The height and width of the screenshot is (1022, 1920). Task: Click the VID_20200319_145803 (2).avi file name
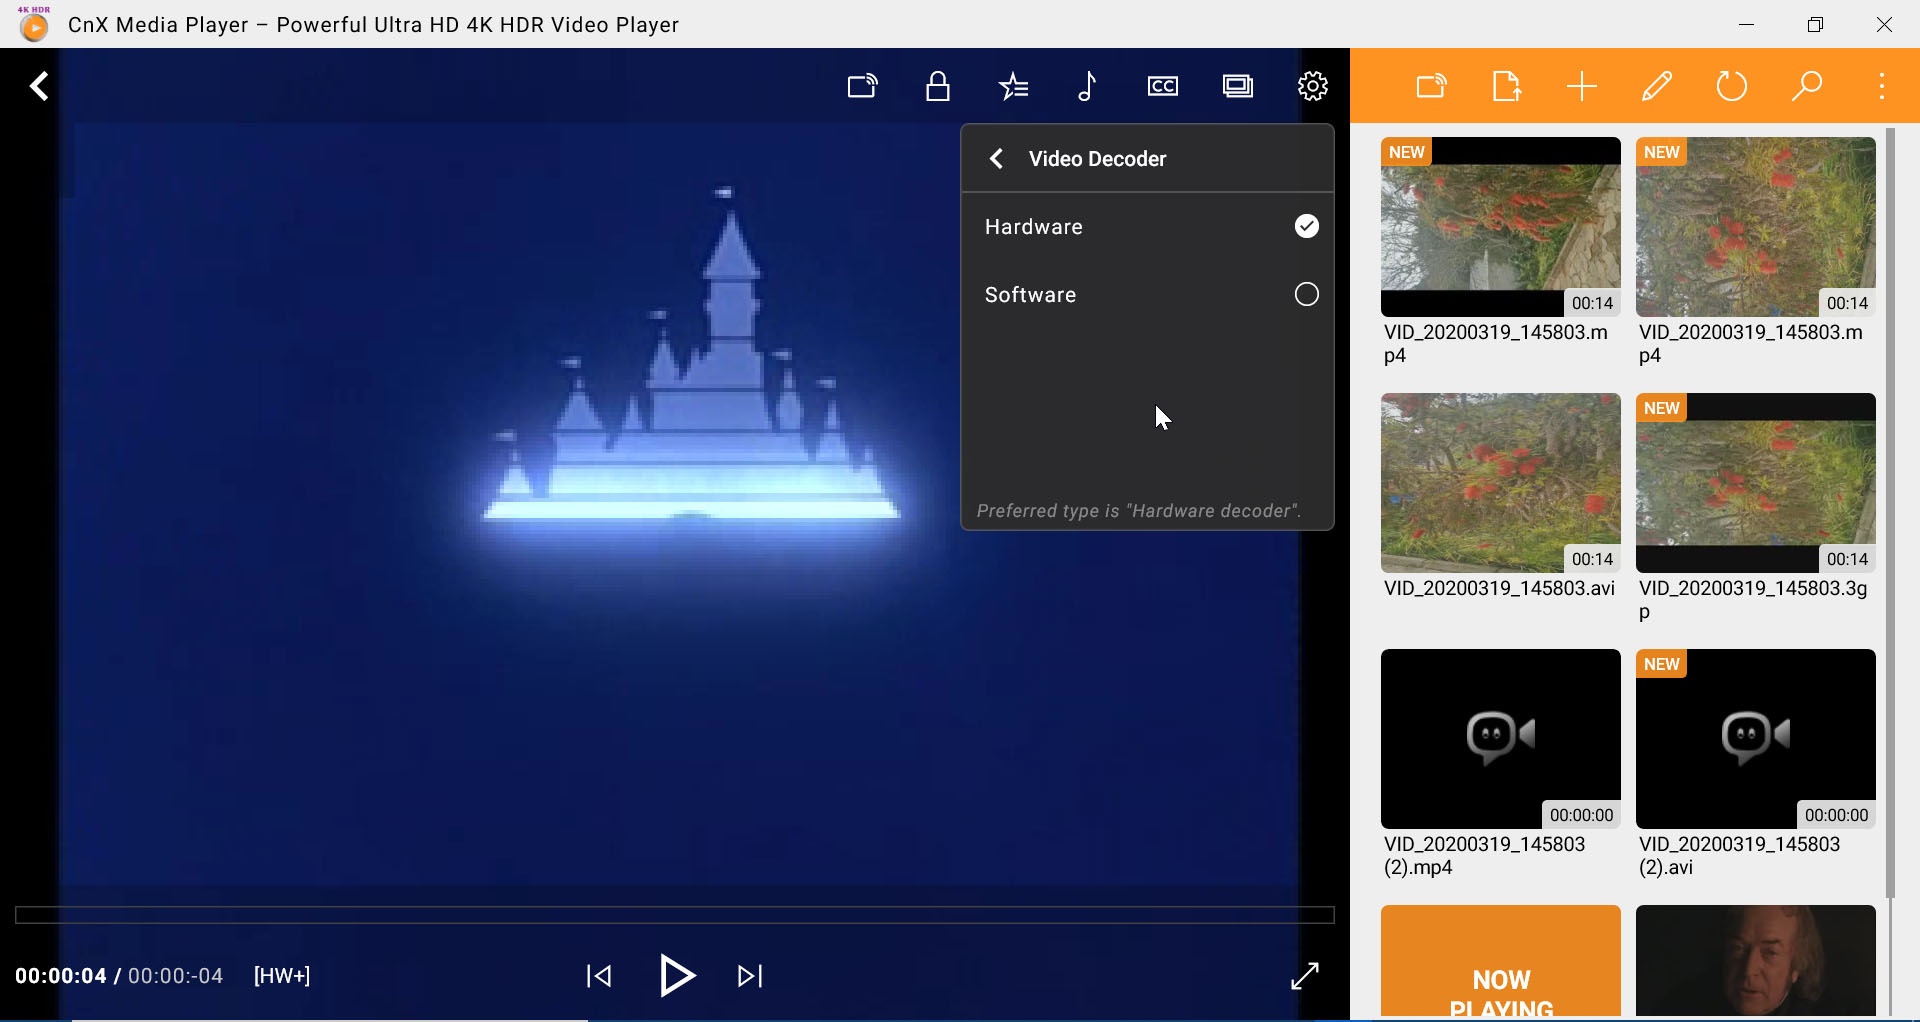pos(1741,857)
